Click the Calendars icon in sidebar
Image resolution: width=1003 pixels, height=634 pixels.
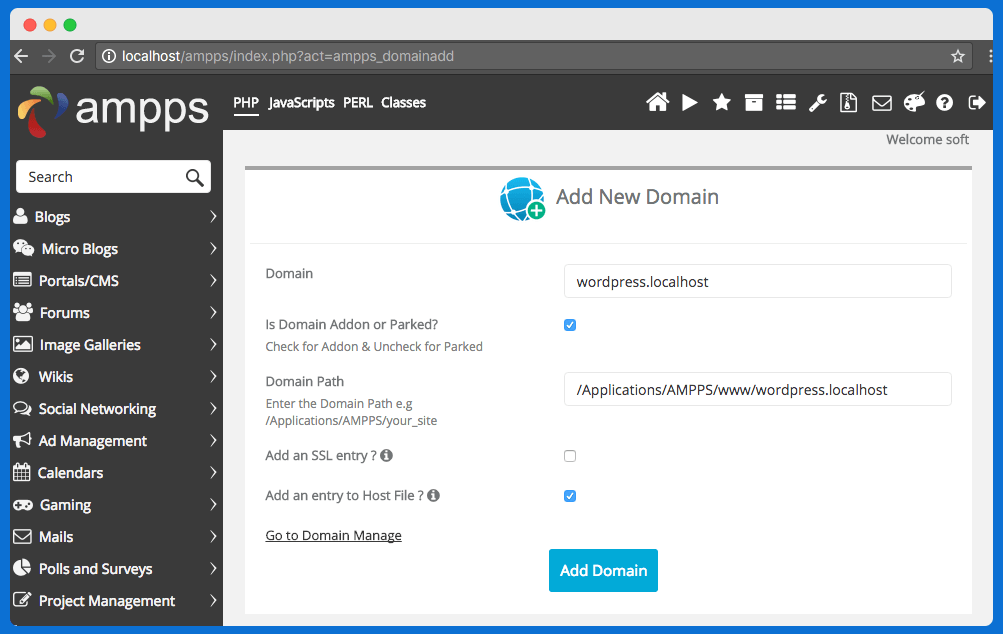coord(22,472)
